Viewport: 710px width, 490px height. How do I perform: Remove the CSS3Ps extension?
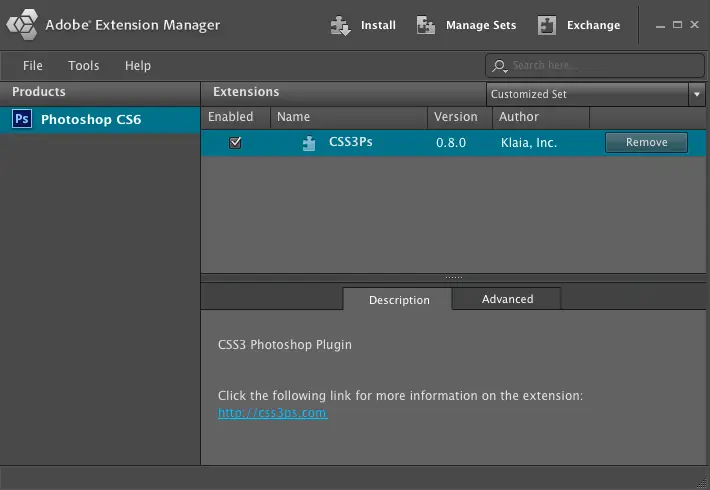[x=646, y=143]
